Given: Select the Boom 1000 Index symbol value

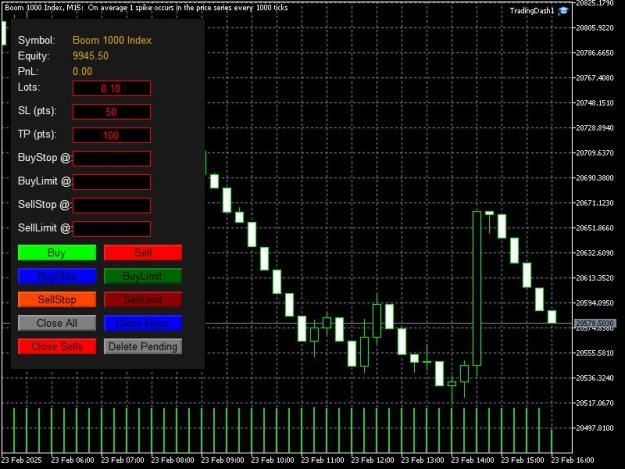Looking at the screenshot, I should tap(112, 40).
